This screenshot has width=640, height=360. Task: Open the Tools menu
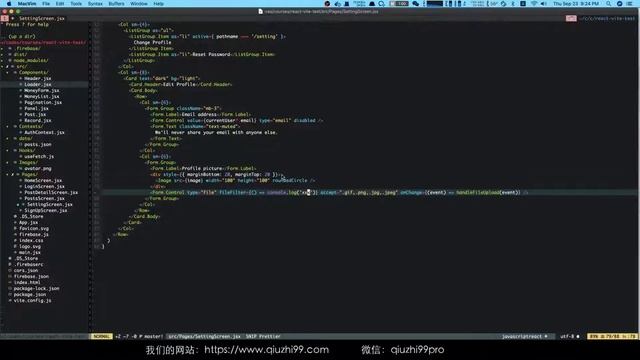click(x=76, y=4)
